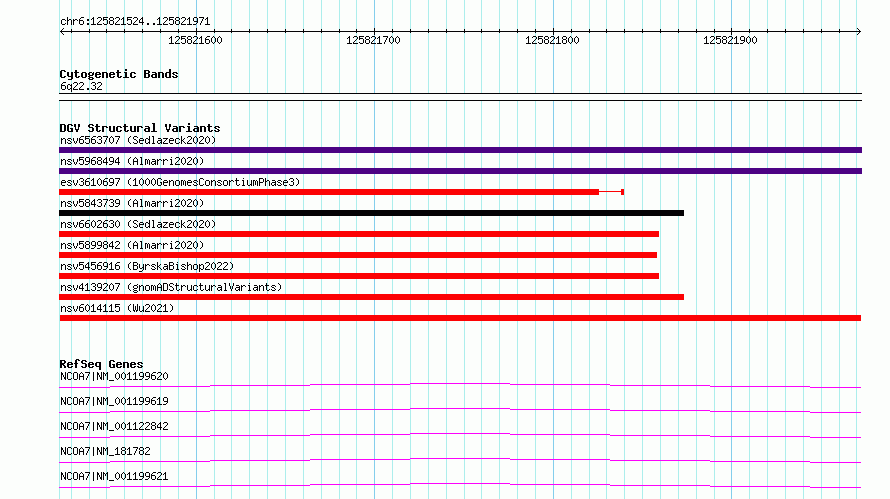
Task: Select variant label nsv6602630 (Sedlazeck2020)
Action: tap(138, 224)
